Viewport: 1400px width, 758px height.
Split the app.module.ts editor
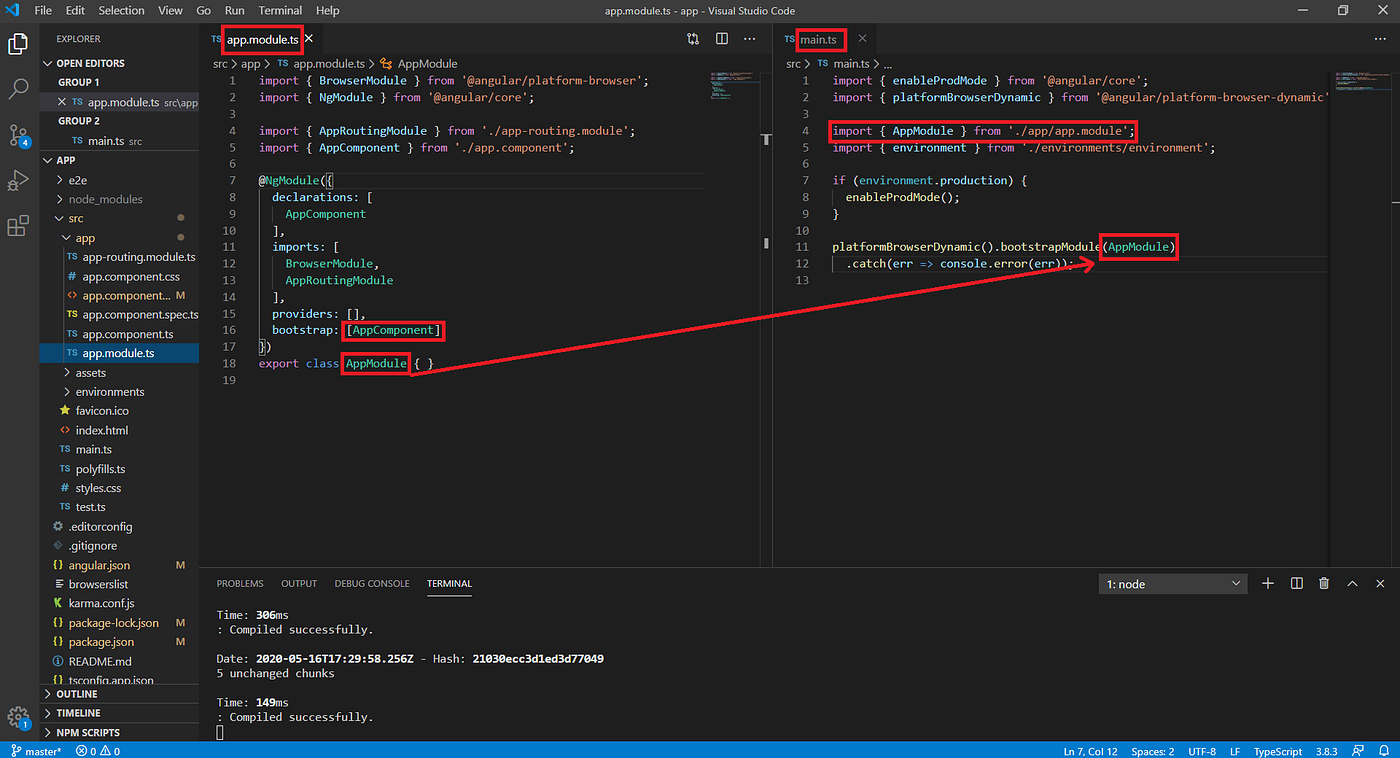click(722, 38)
